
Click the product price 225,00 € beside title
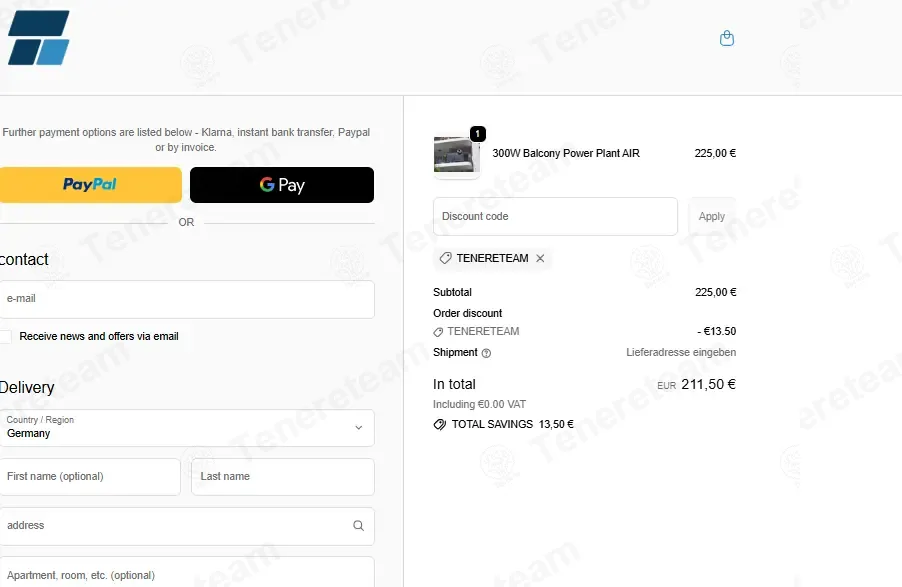(715, 153)
